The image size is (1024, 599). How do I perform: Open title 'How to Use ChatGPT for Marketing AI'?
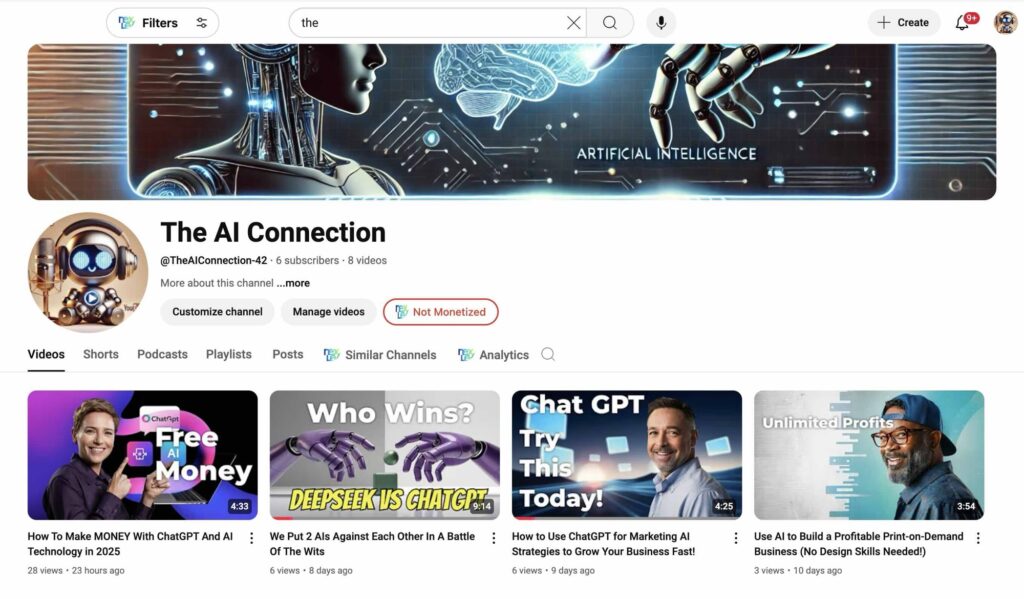[x=603, y=543]
